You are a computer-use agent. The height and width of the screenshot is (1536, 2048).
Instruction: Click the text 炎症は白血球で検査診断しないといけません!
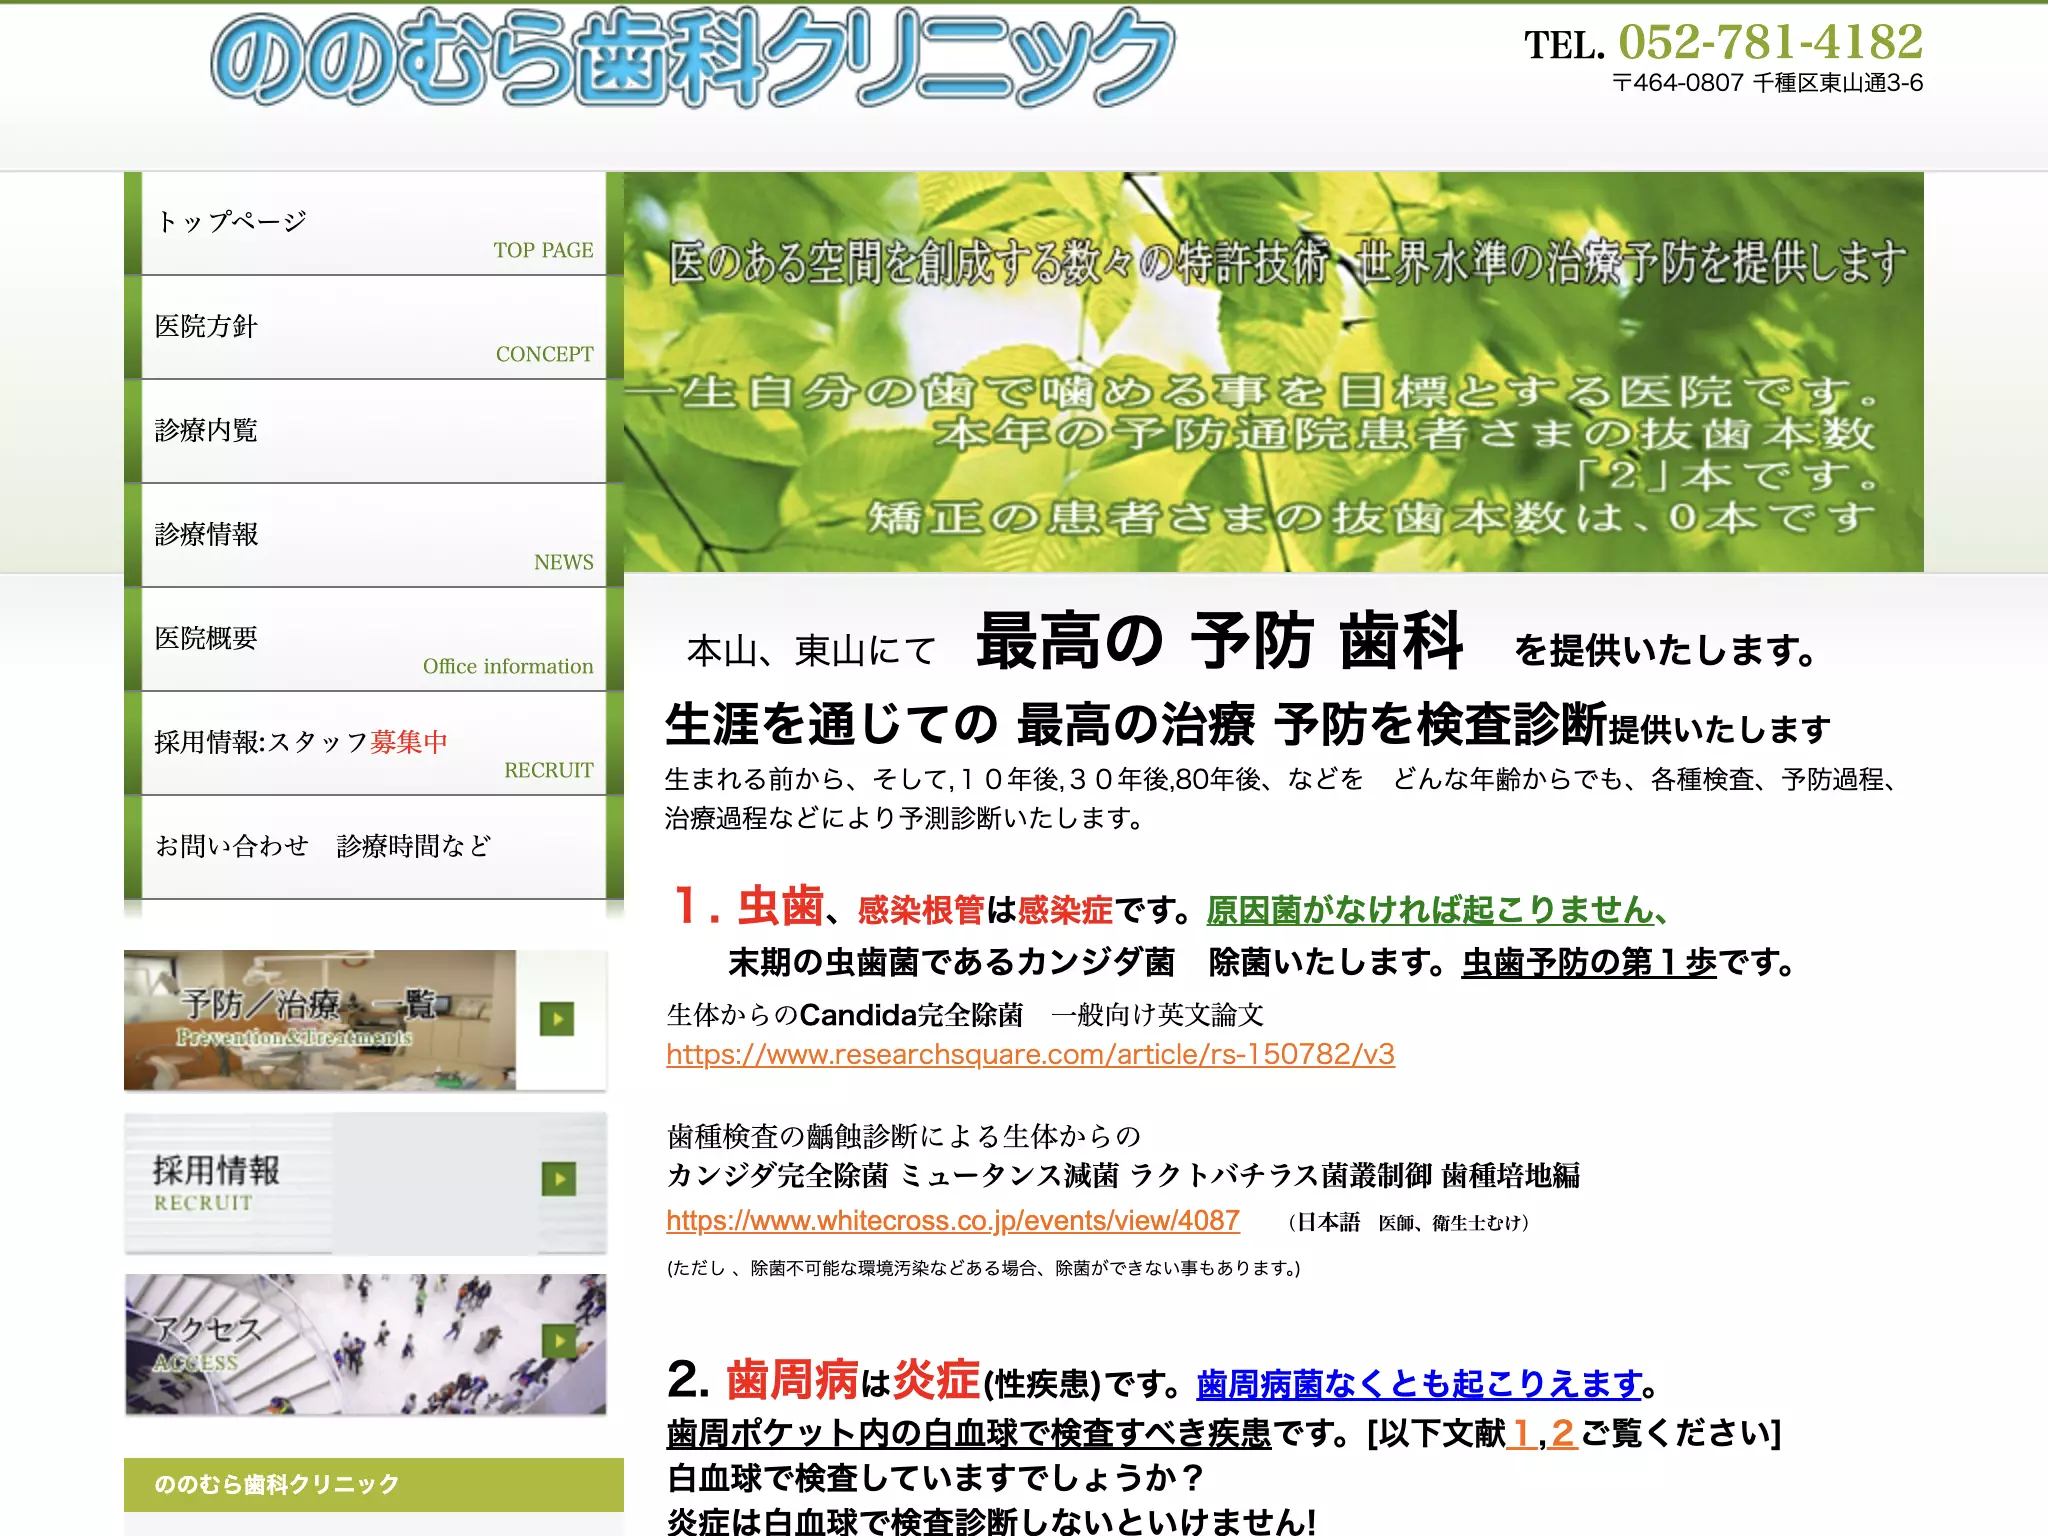click(x=991, y=1521)
